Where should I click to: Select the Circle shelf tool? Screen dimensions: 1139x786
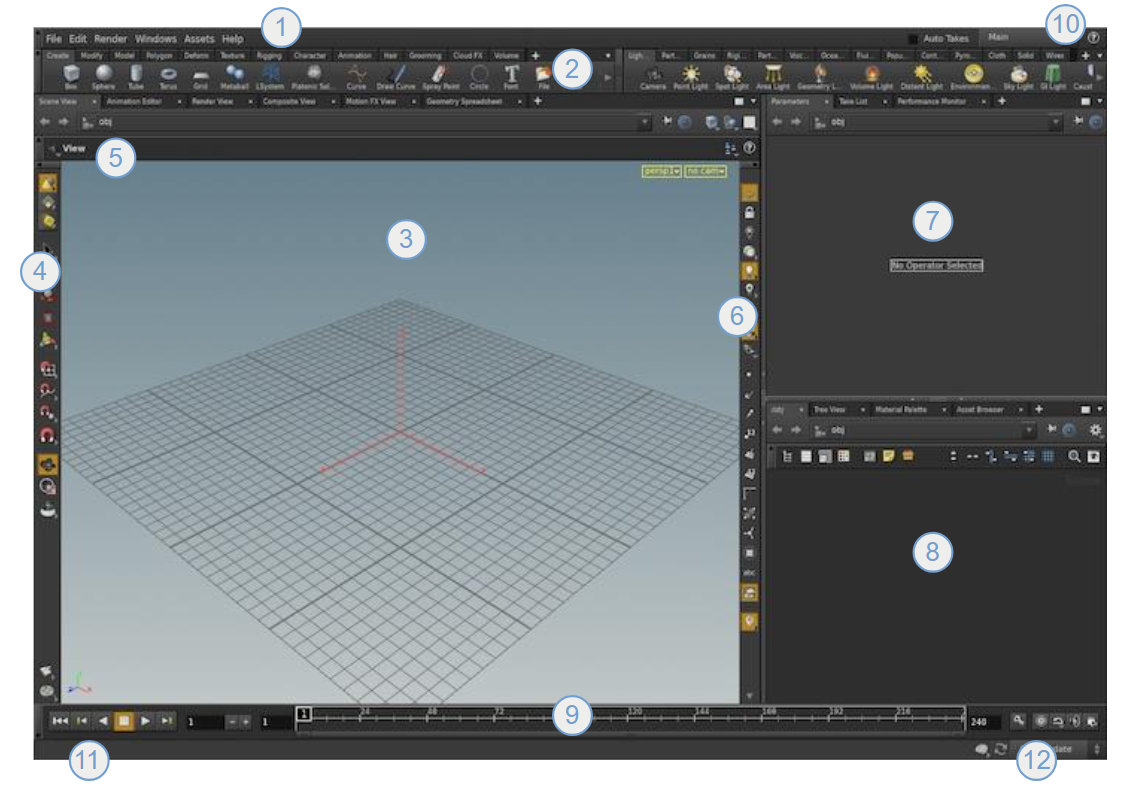pyautogui.click(x=479, y=76)
